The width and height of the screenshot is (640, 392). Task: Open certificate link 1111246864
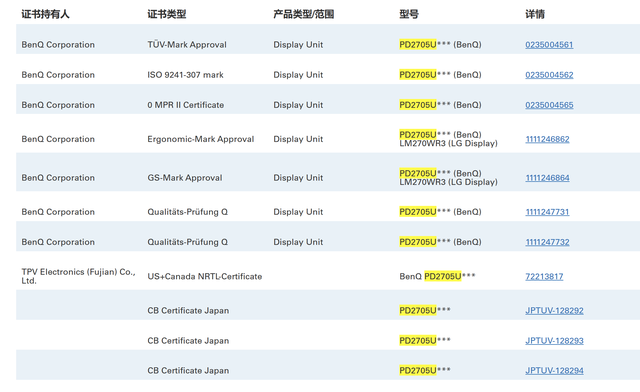[x=547, y=178]
